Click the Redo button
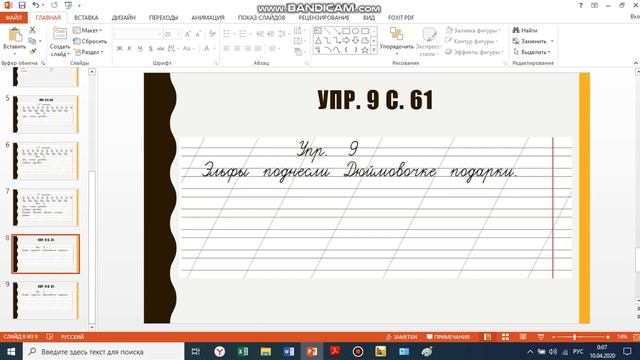The height and width of the screenshot is (360, 640). click(x=54, y=5)
